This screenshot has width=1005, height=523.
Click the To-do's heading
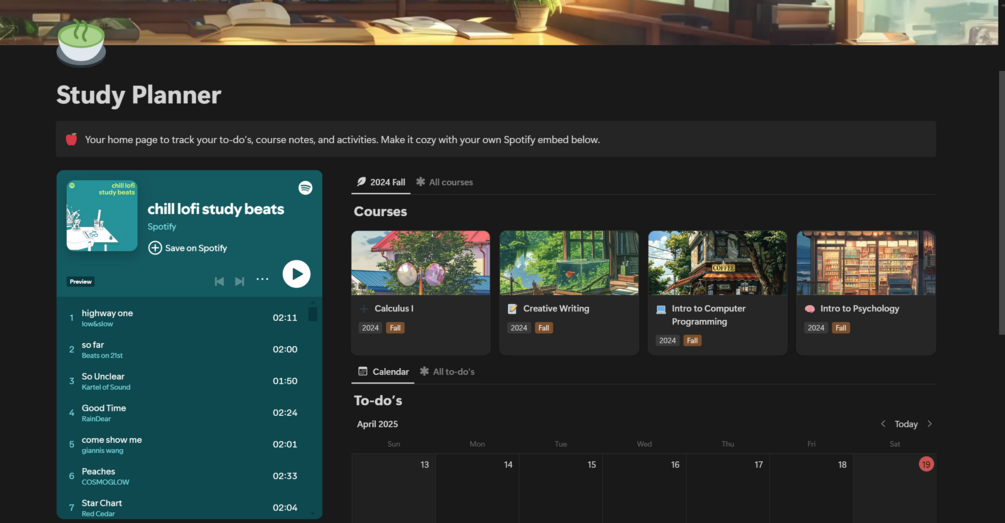pos(378,401)
